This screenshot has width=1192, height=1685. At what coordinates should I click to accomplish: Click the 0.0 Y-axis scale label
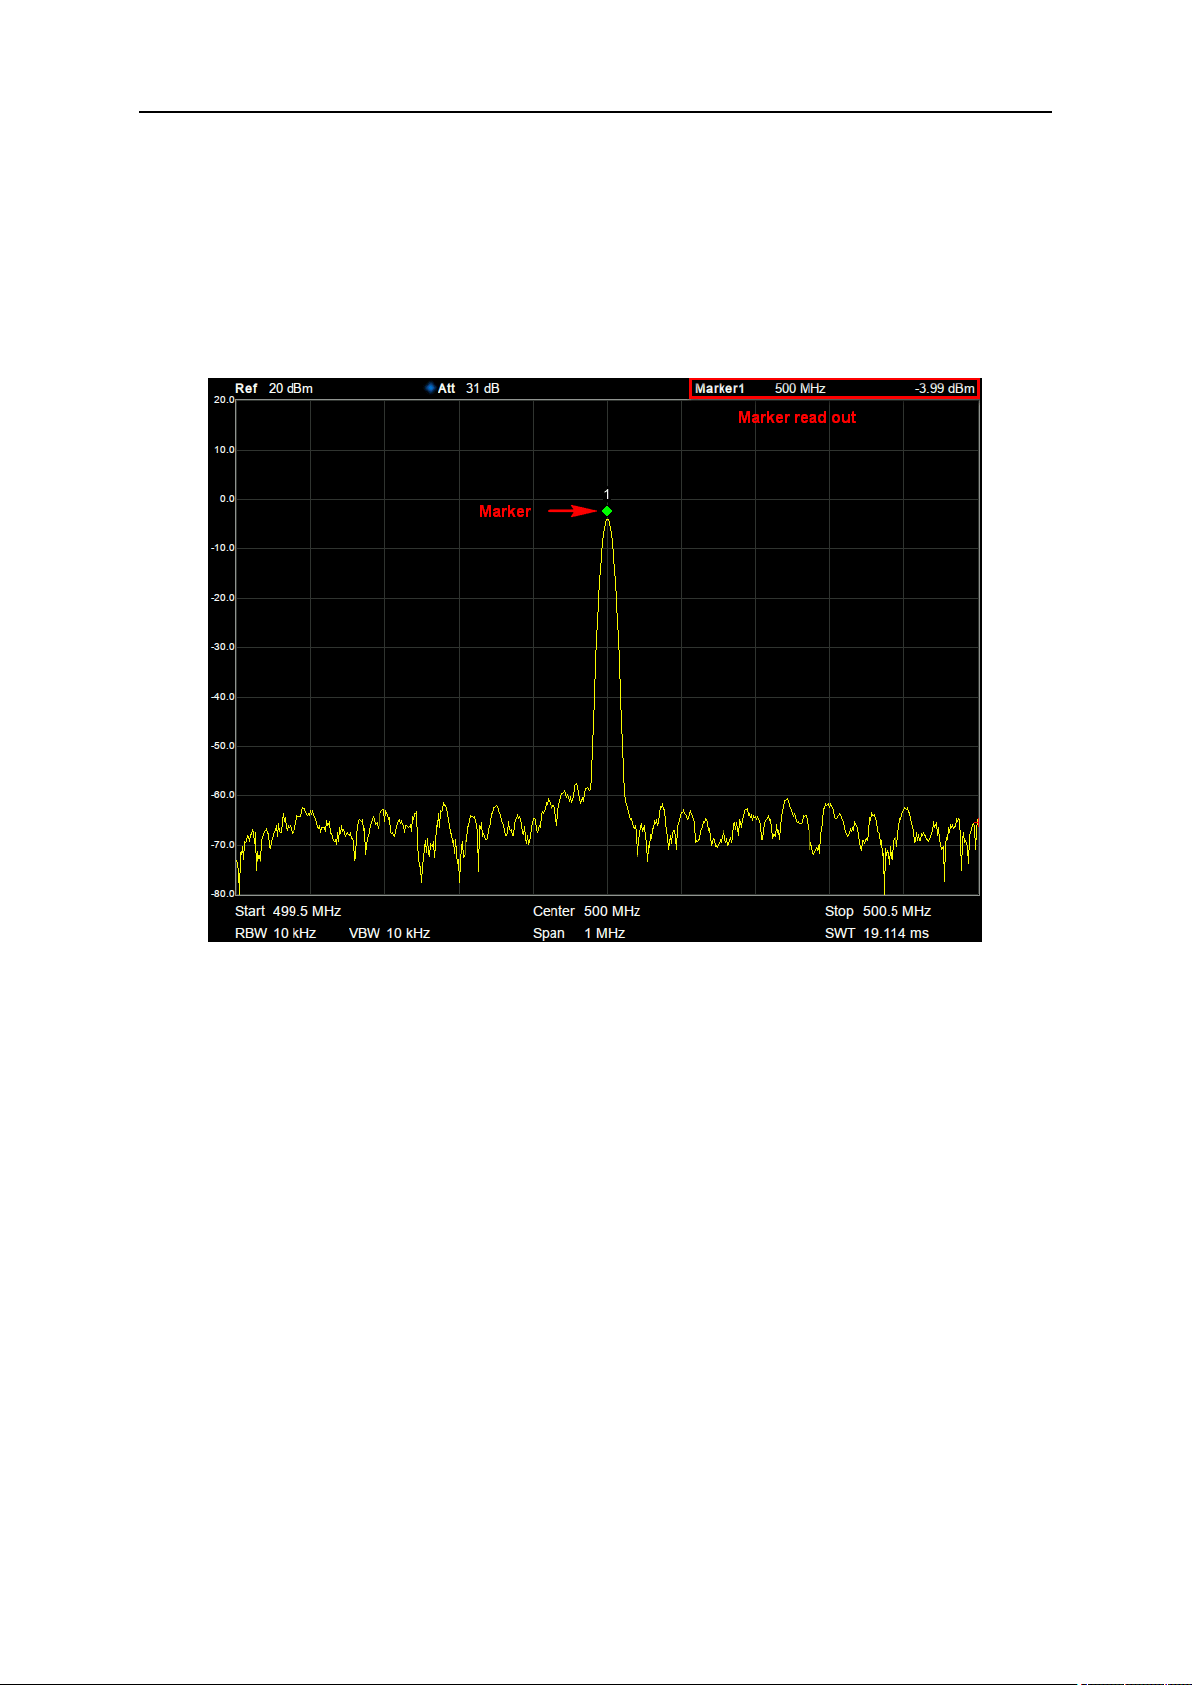(x=227, y=499)
